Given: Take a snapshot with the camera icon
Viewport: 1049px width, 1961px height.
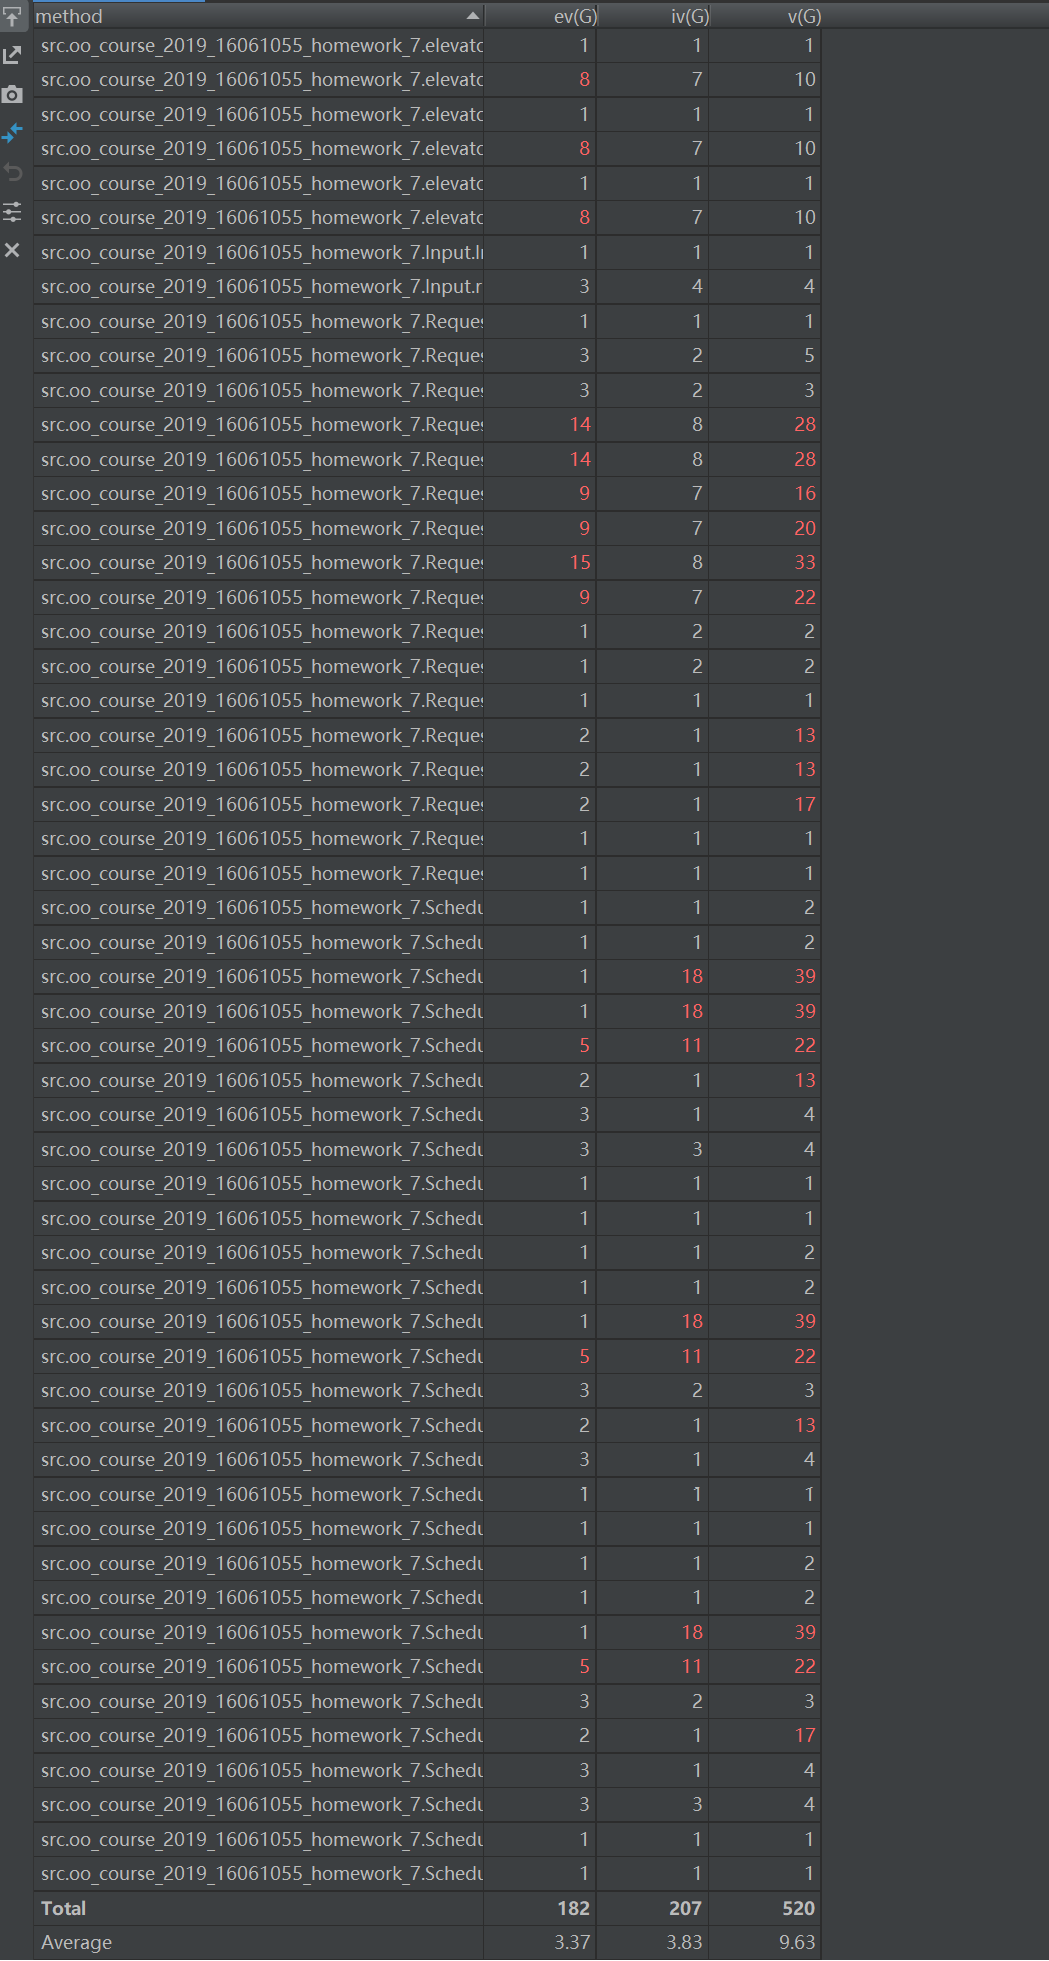Looking at the screenshot, I should 12,94.
